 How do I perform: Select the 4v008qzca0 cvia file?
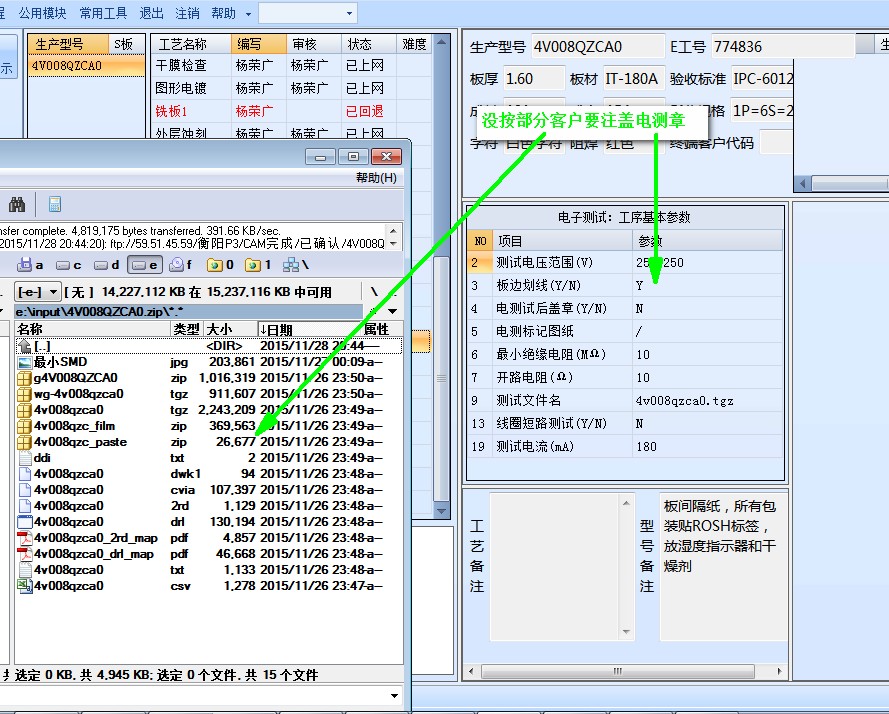pos(209,490)
